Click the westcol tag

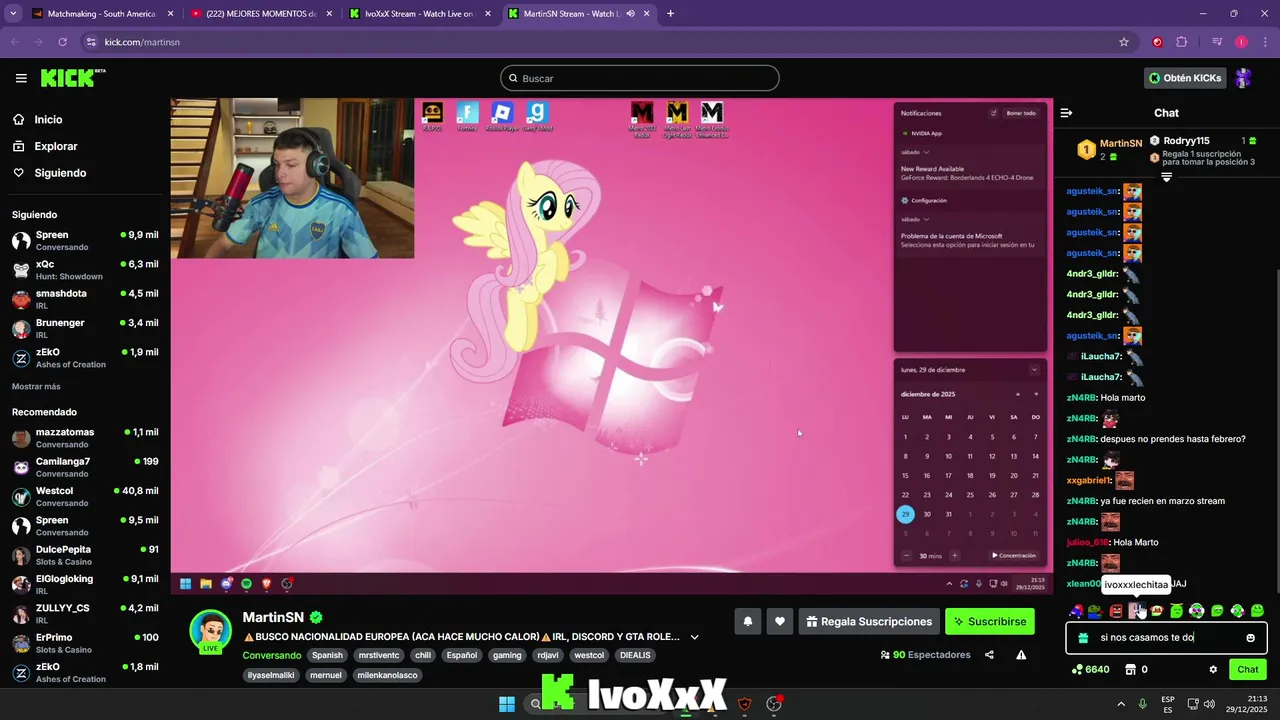pyautogui.click(x=589, y=655)
